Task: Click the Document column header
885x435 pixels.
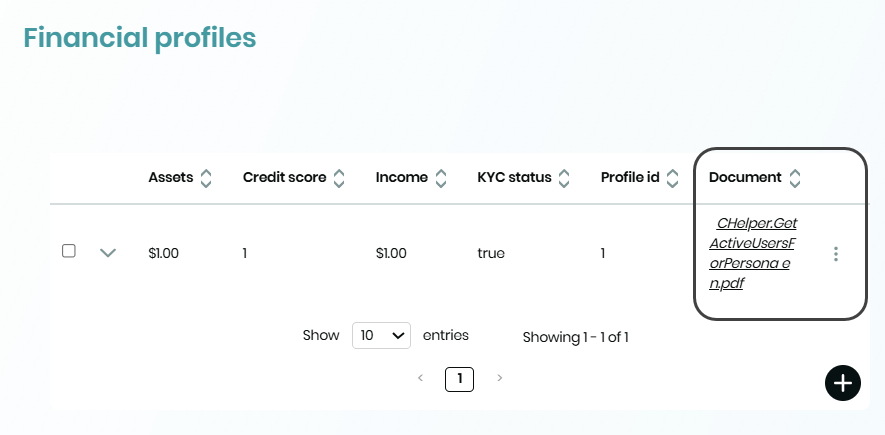Action: click(x=745, y=178)
